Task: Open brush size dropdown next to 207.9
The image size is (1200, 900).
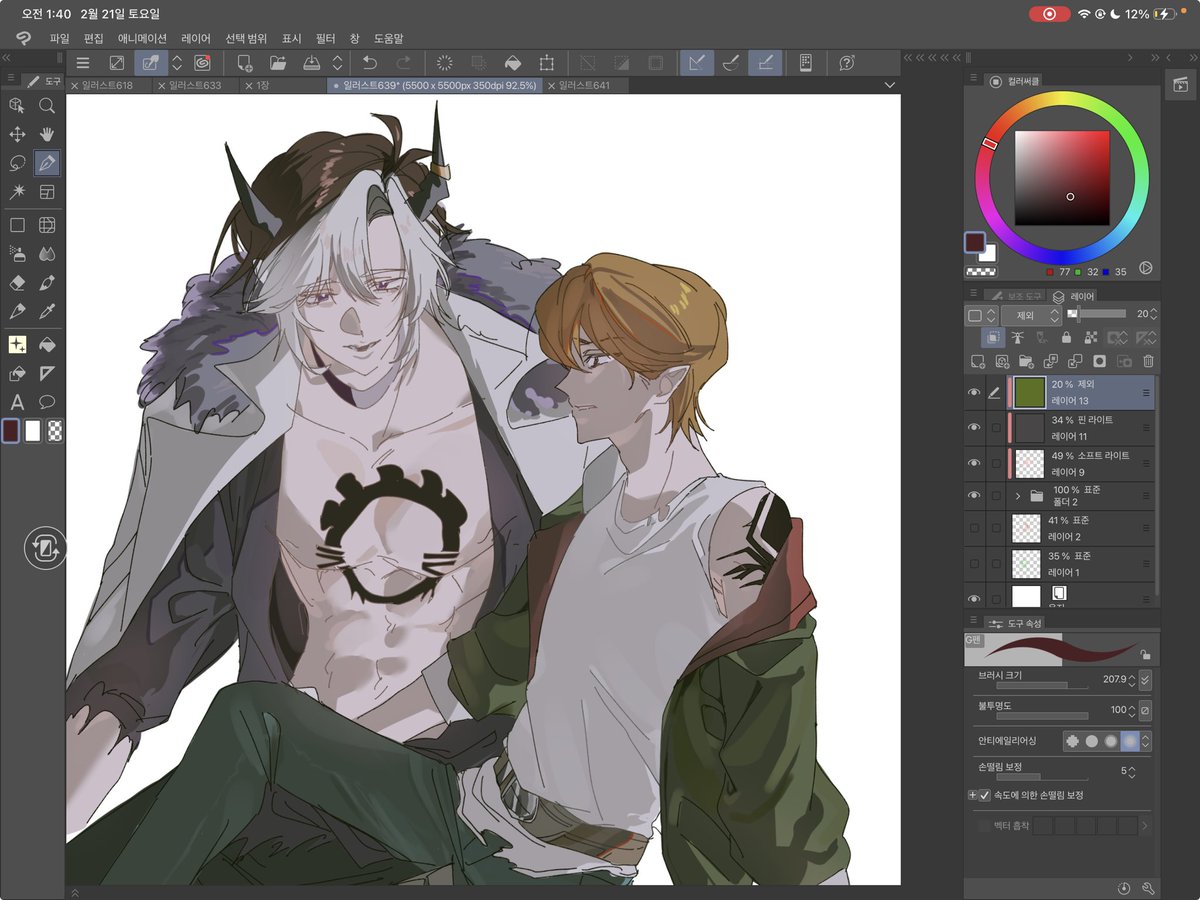Action: coord(1146,679)
